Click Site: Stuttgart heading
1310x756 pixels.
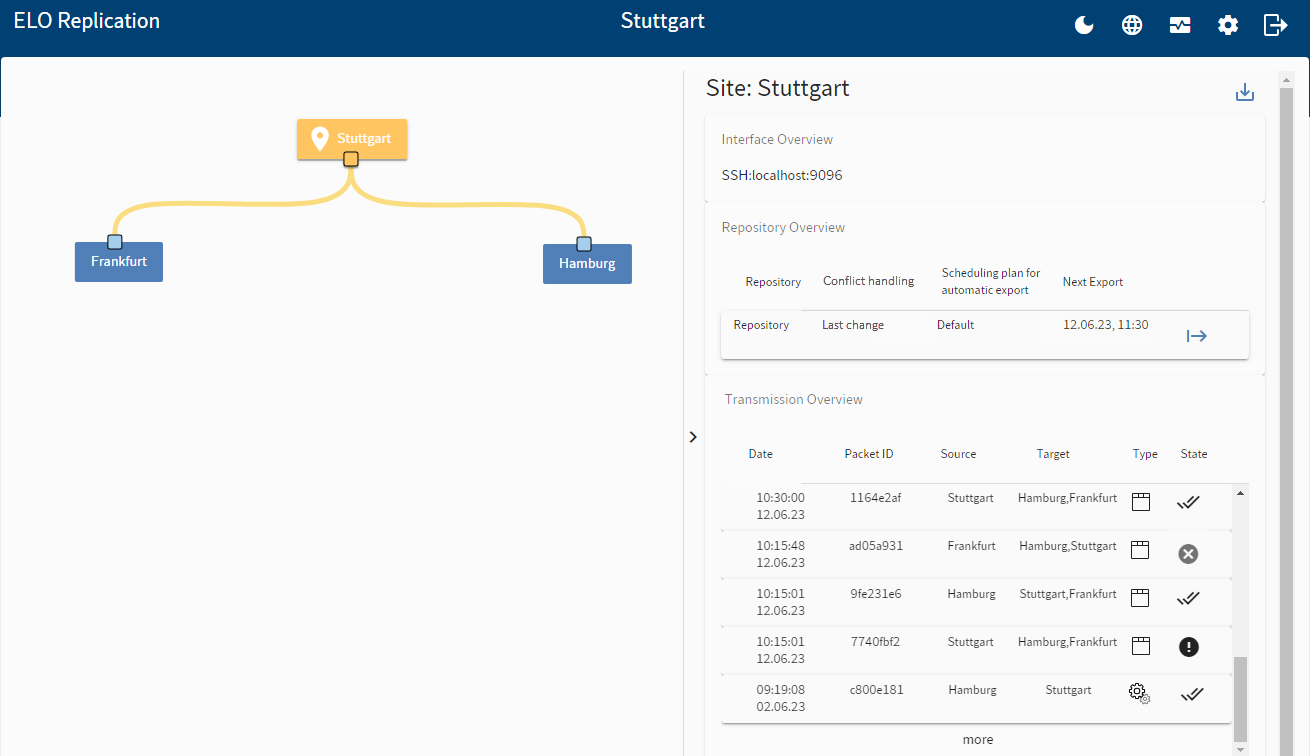[x=777, y=88]
